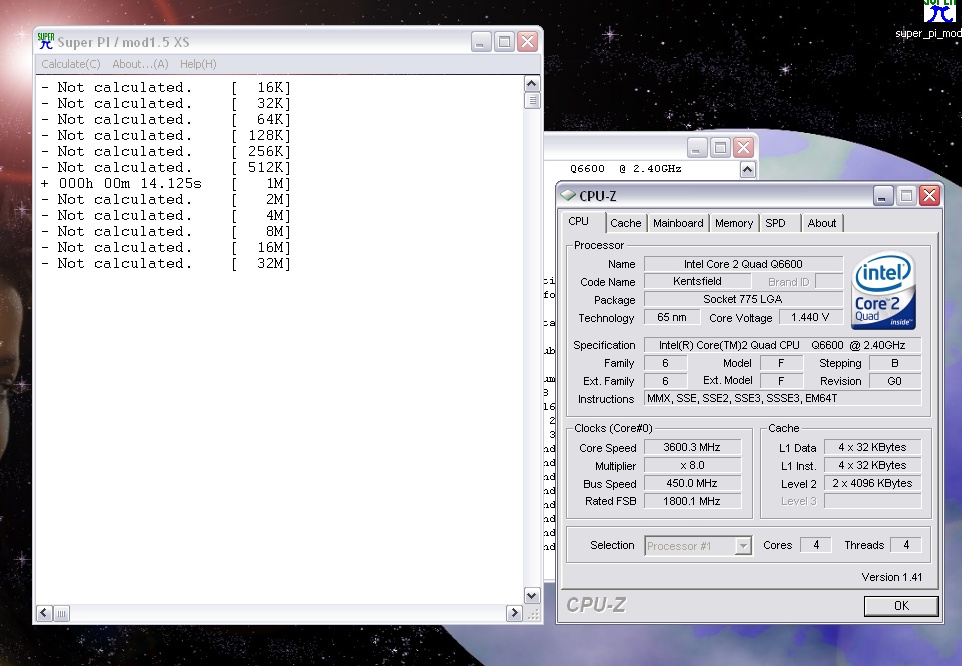Click the Technology value 65 nm
Screen dimensions: 962x666
point(672,318)
